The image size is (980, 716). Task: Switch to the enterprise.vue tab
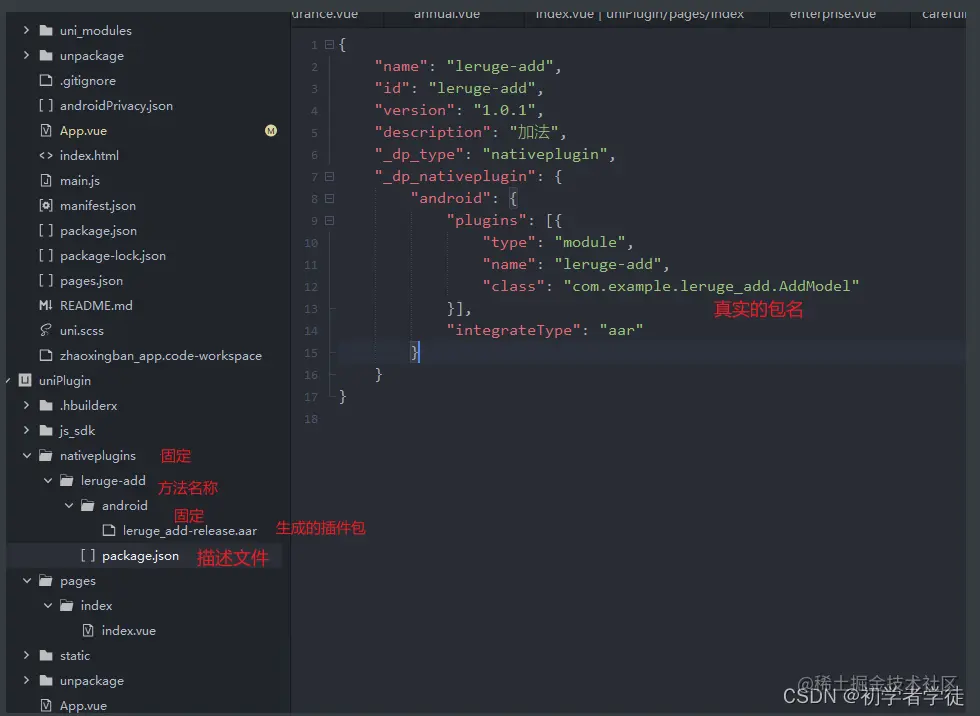coord(832,14)
